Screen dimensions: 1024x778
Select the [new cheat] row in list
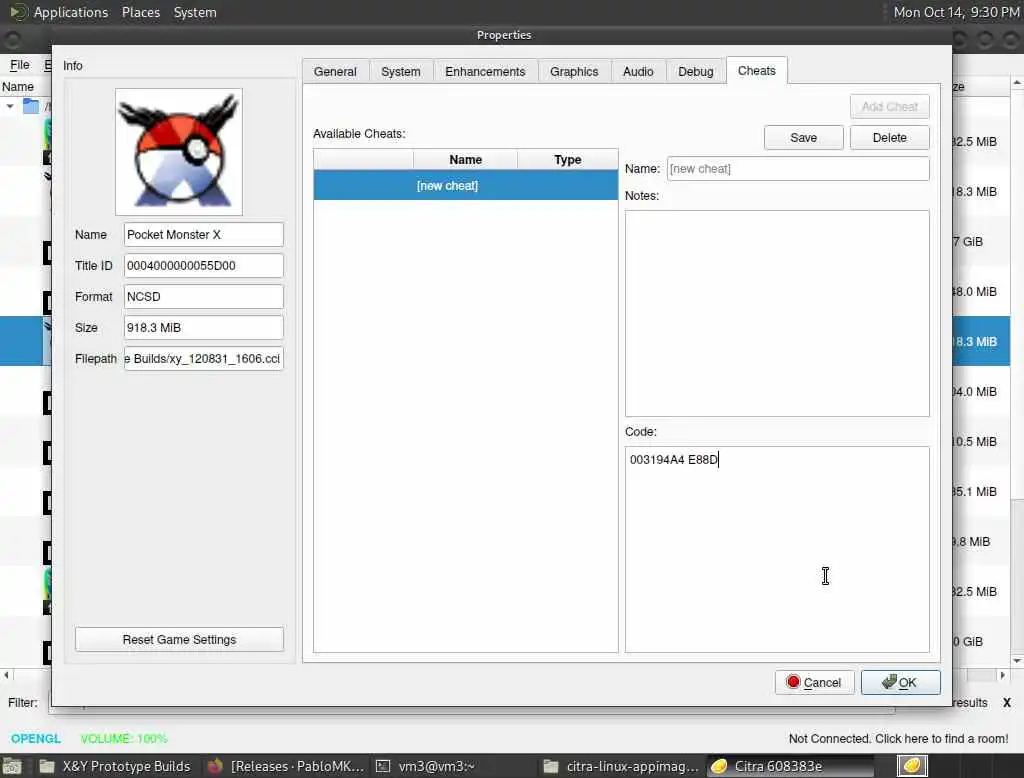coord(466,186)
